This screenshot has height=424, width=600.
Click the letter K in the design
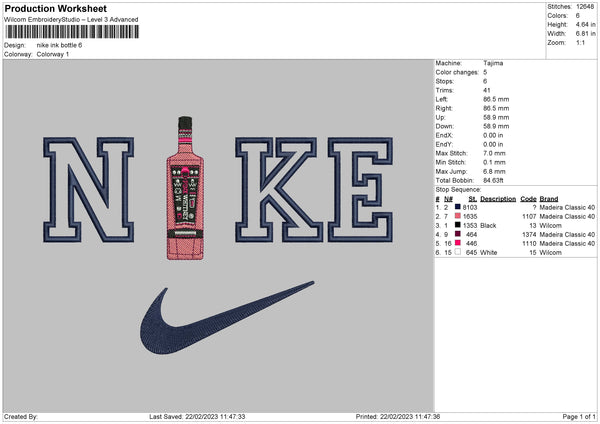(x=279, y=190)
